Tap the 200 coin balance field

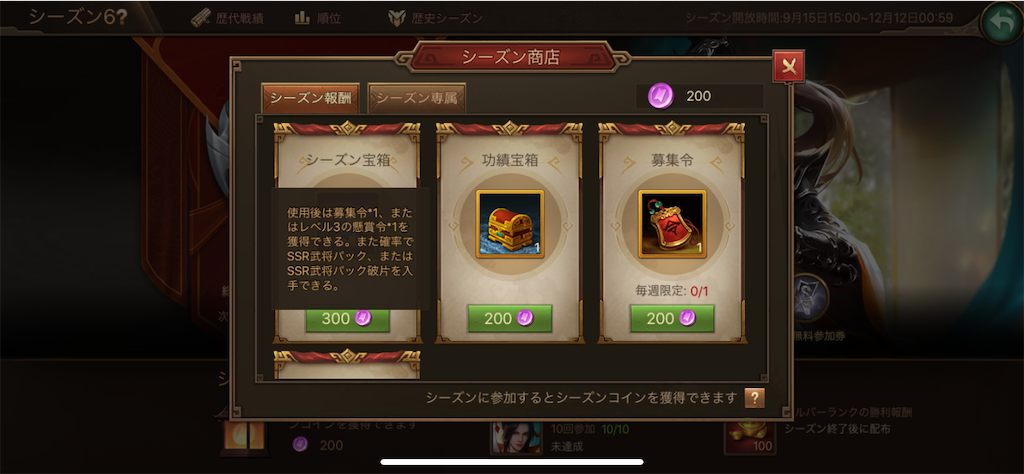click(699, 97)
